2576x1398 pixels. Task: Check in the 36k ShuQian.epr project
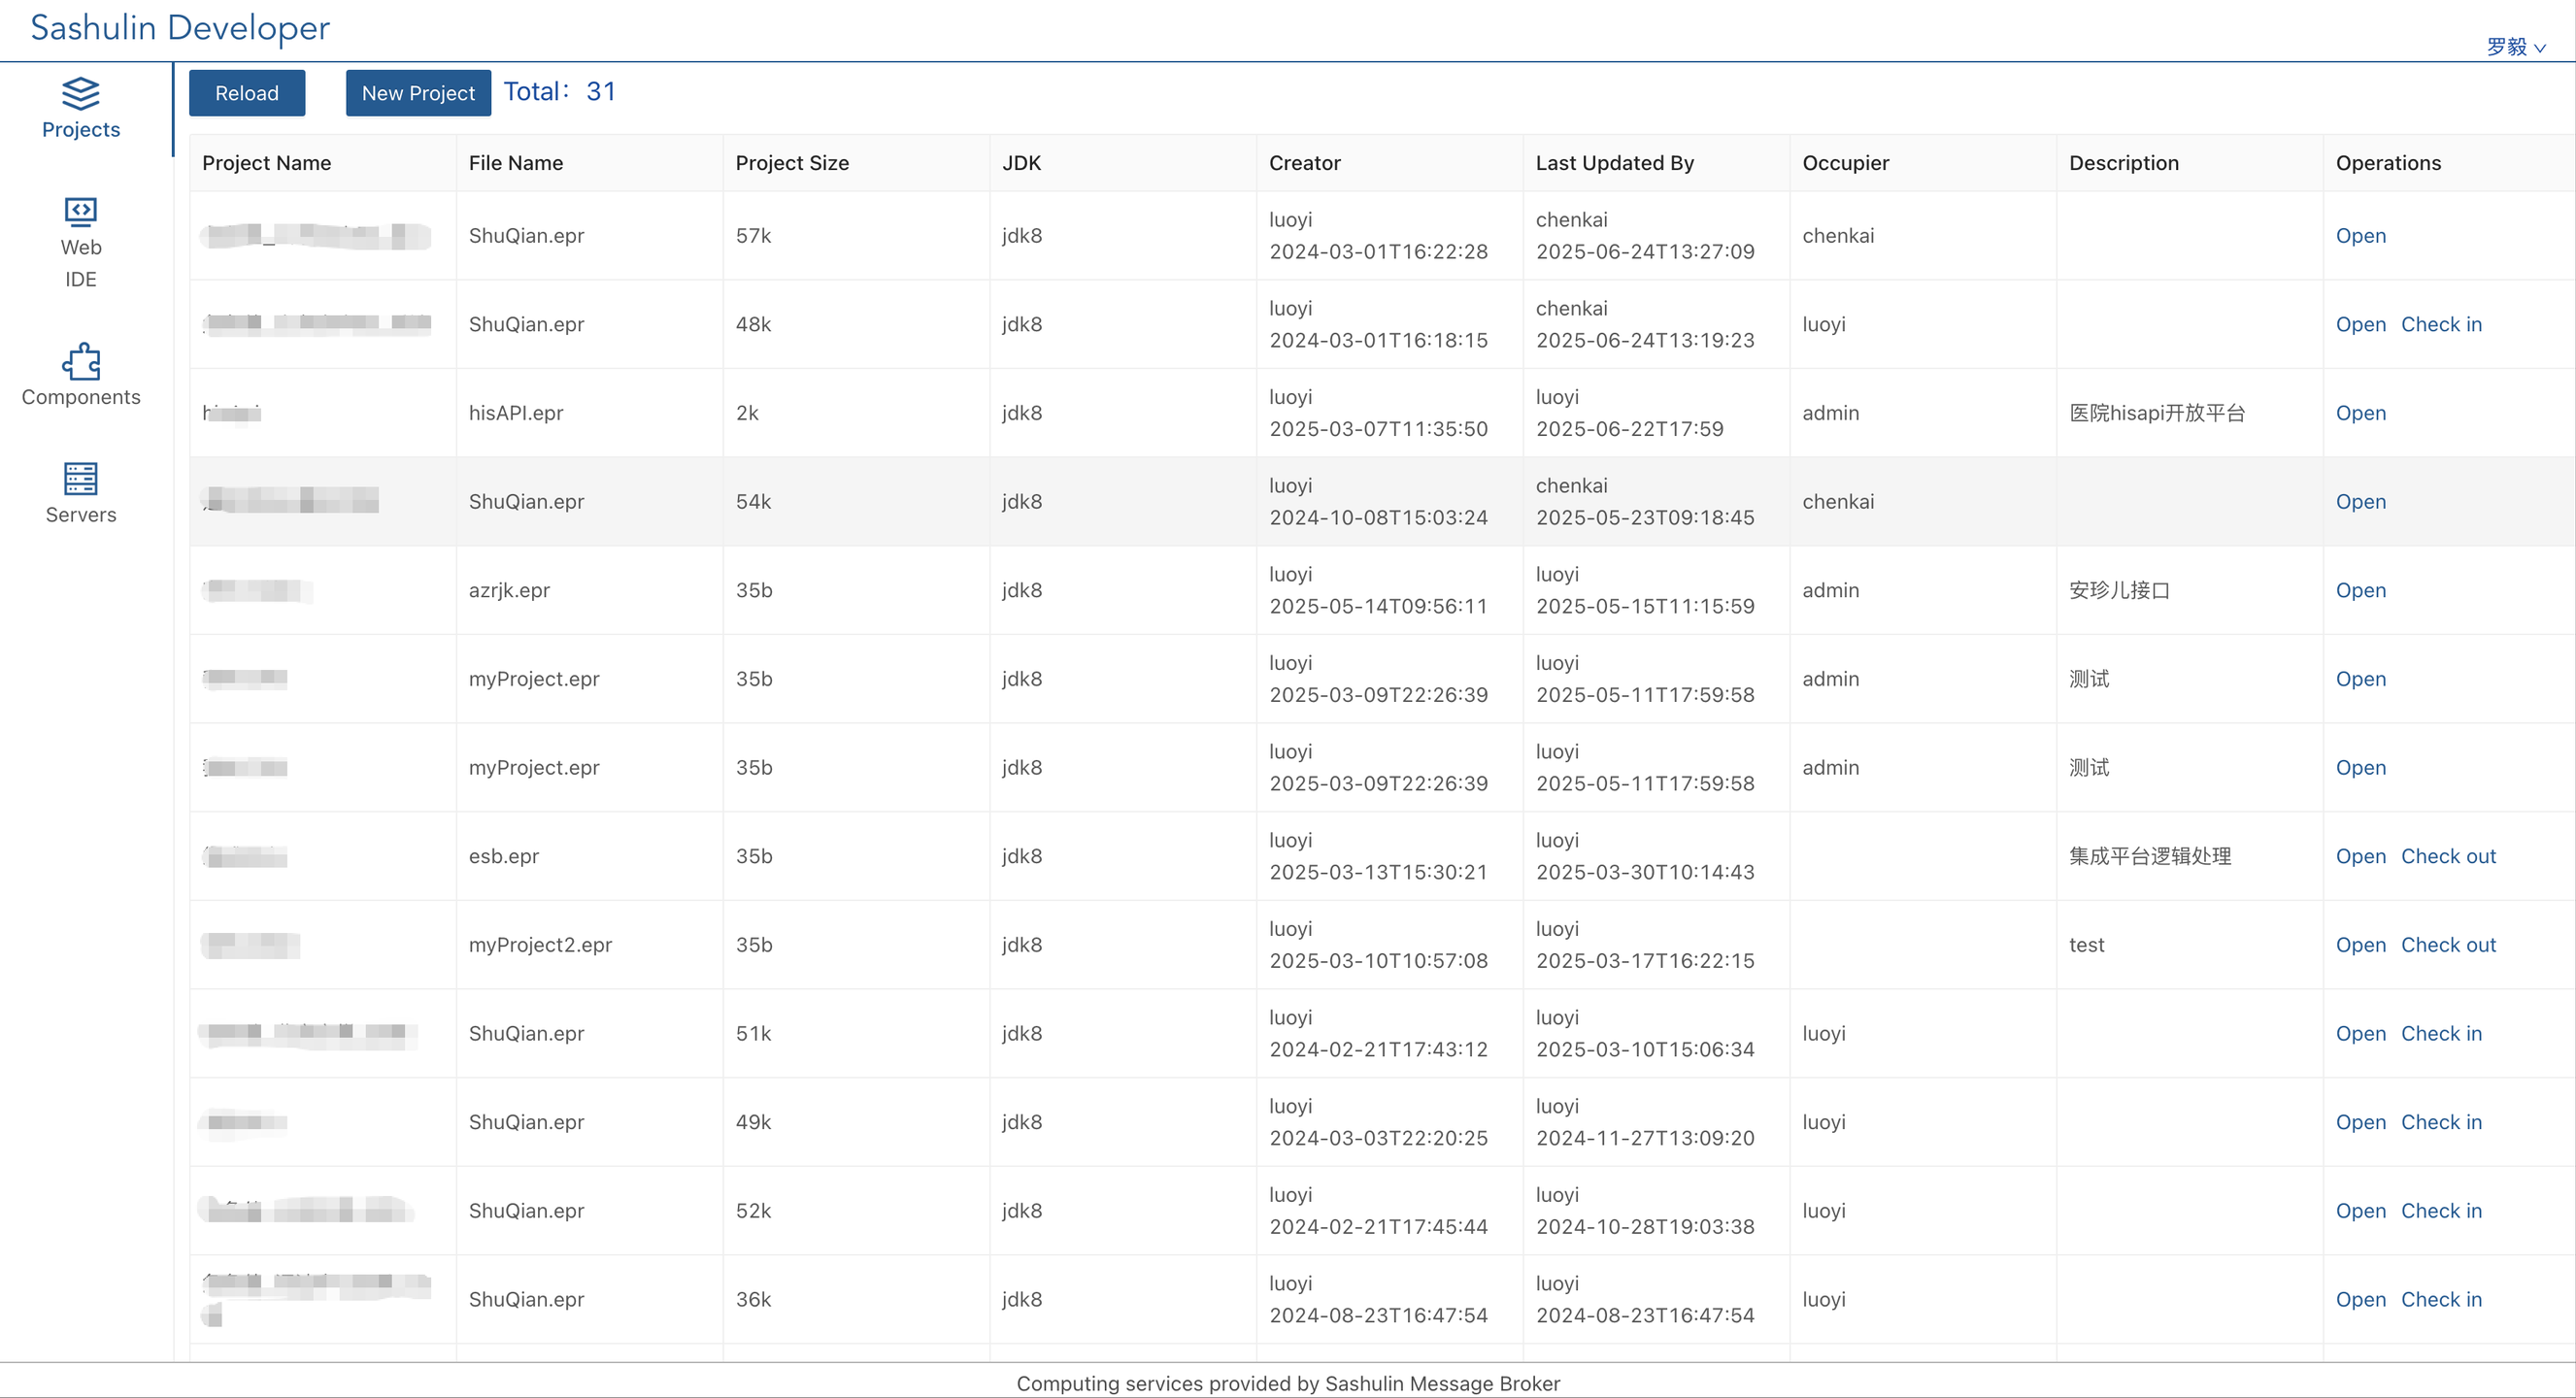point(2441,1299)
